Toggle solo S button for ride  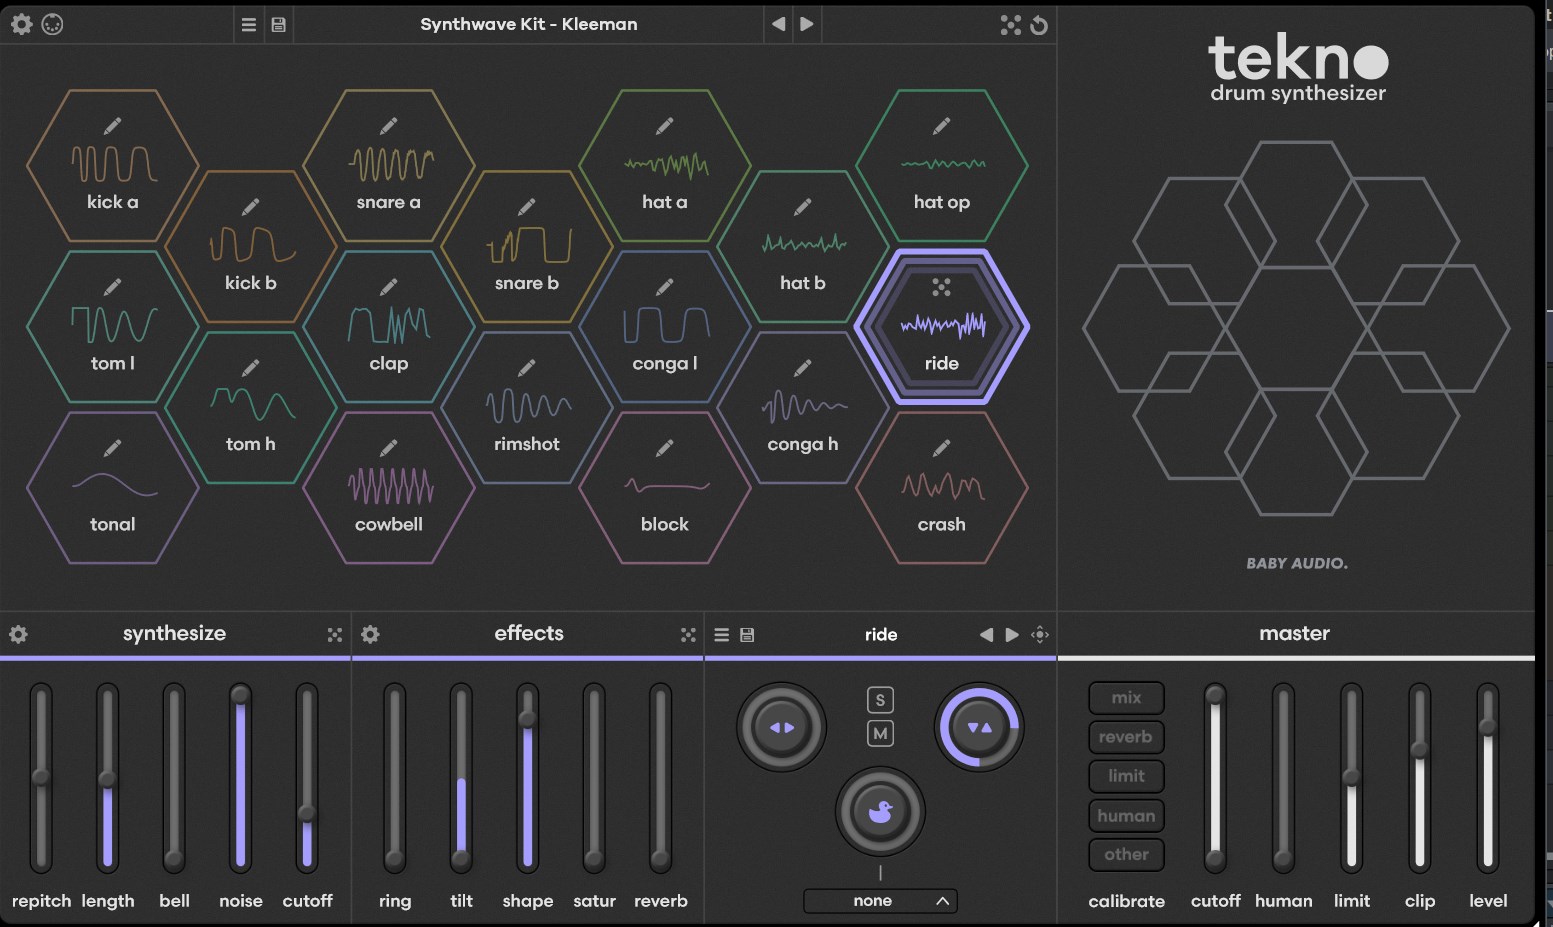pyautogui.click(x=880, y=700)
